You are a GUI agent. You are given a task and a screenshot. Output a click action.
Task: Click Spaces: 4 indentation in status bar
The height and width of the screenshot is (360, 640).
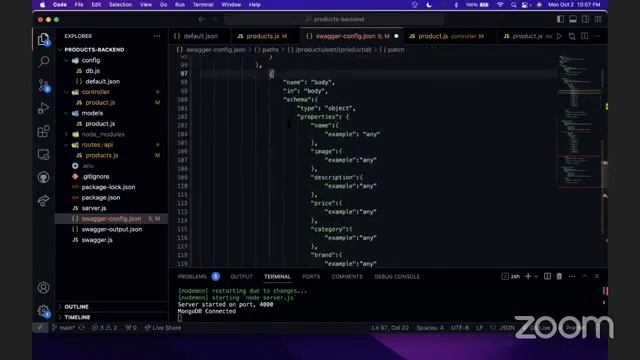[430, 328]
